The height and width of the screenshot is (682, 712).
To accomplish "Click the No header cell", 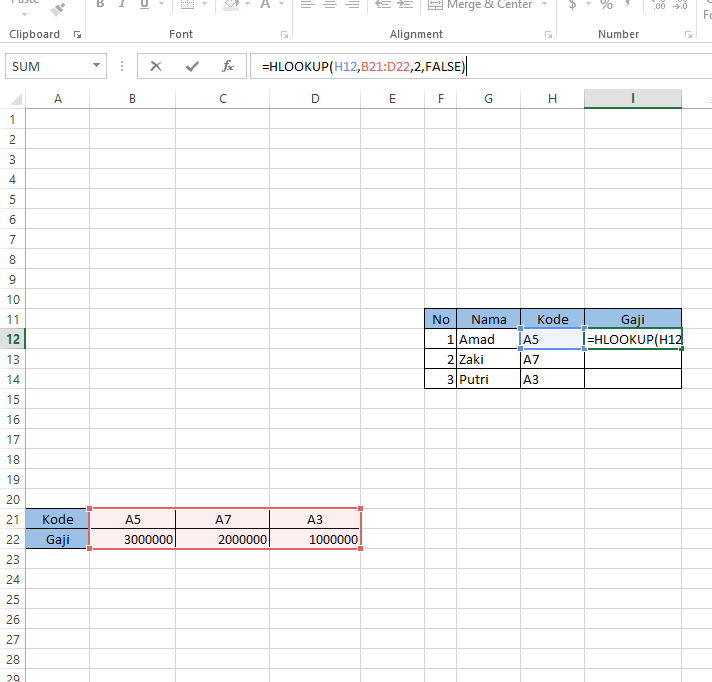I will (x=440, y=319).
